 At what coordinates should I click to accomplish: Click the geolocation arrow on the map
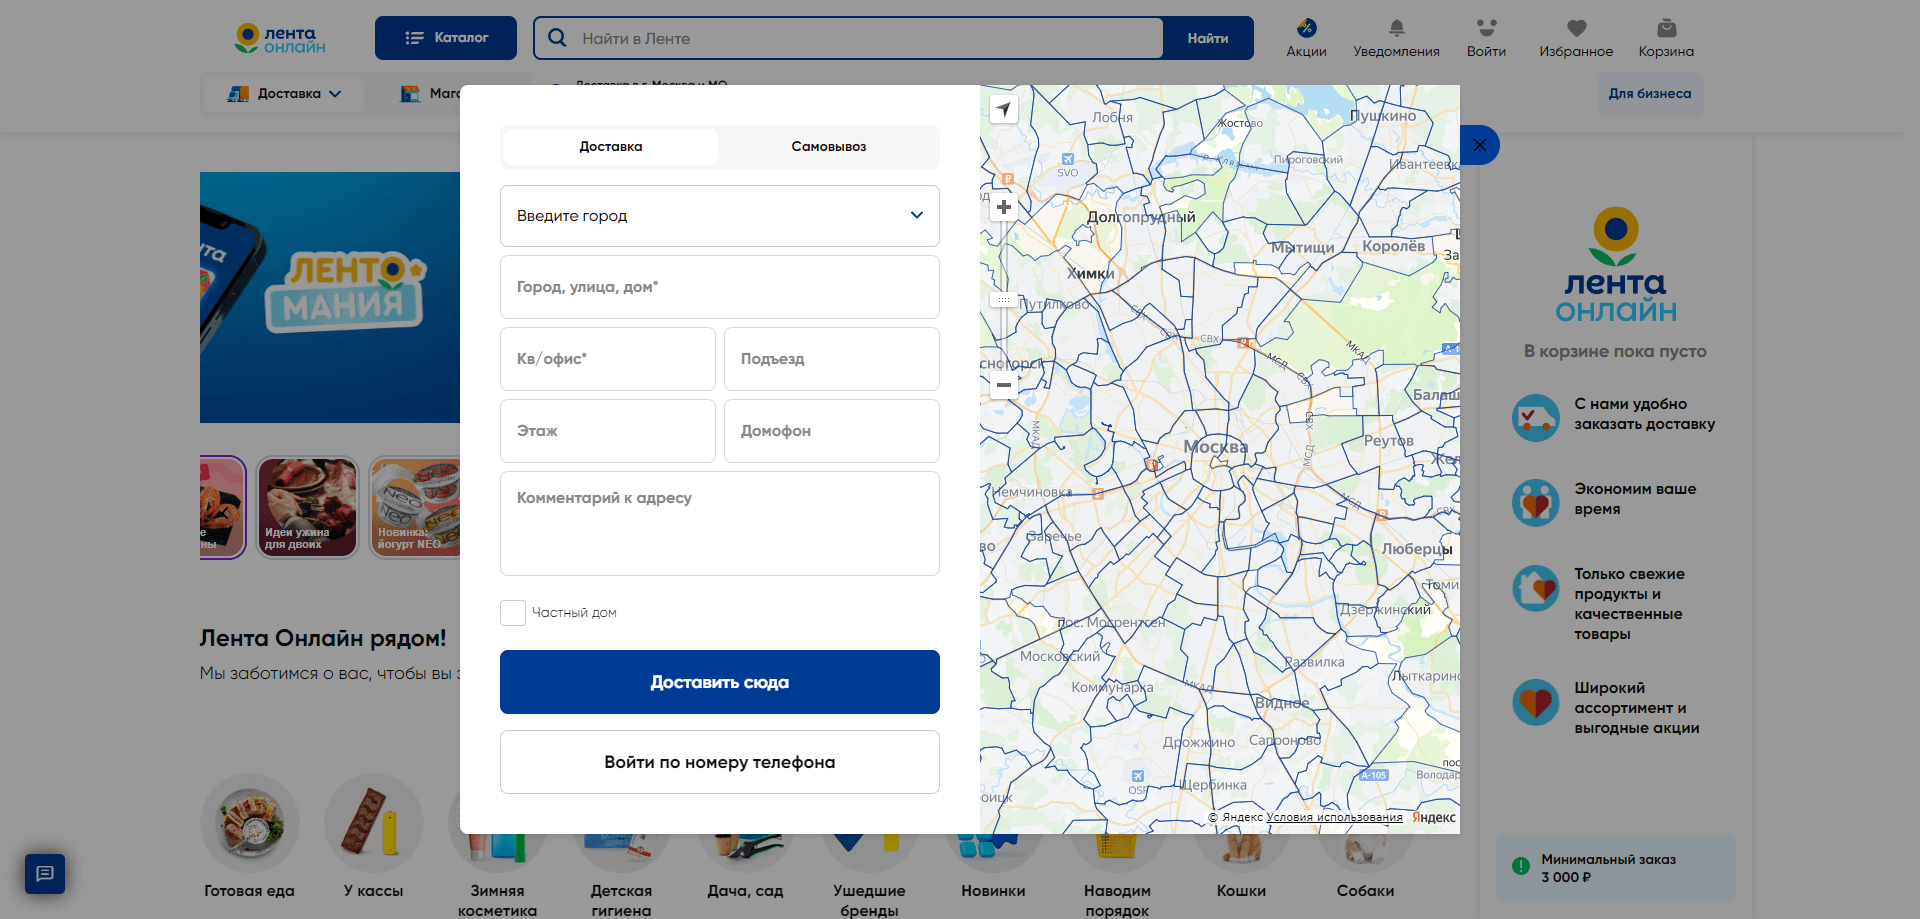pos(1003,110)
